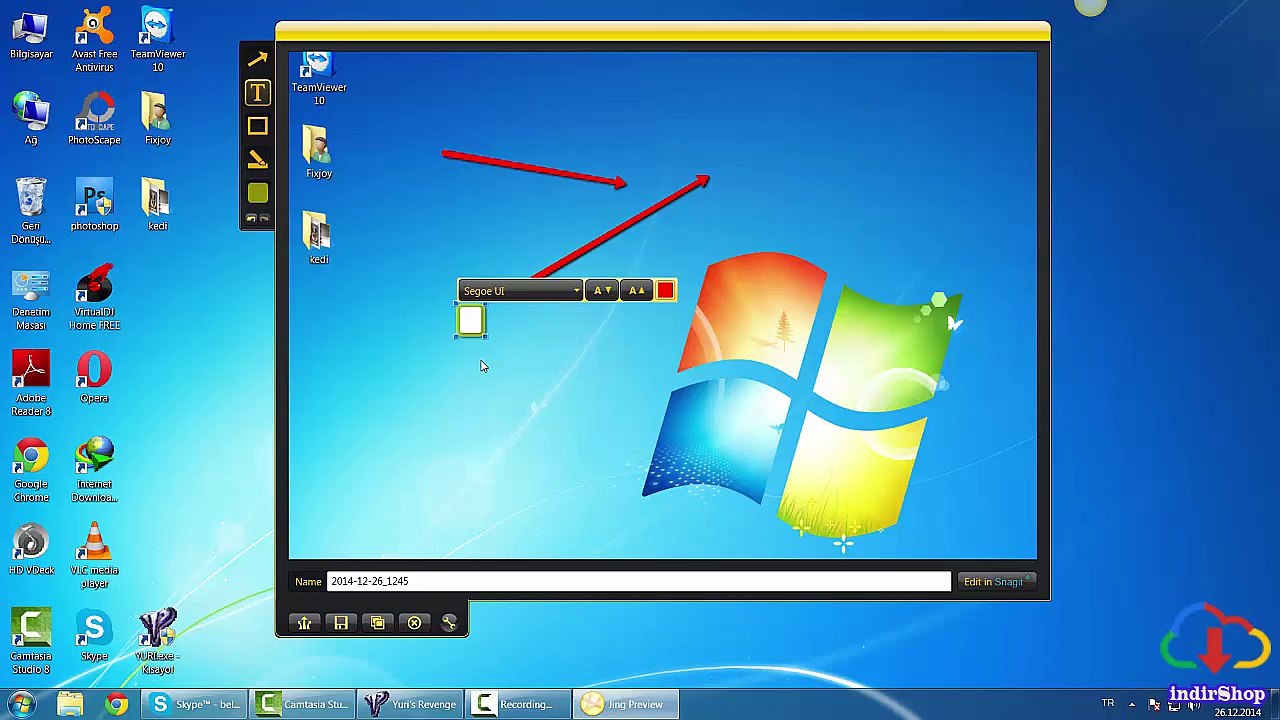Screen dimensions: 1280x720
Task: Show hidden system tray icons
Action: click(1132, 704)
